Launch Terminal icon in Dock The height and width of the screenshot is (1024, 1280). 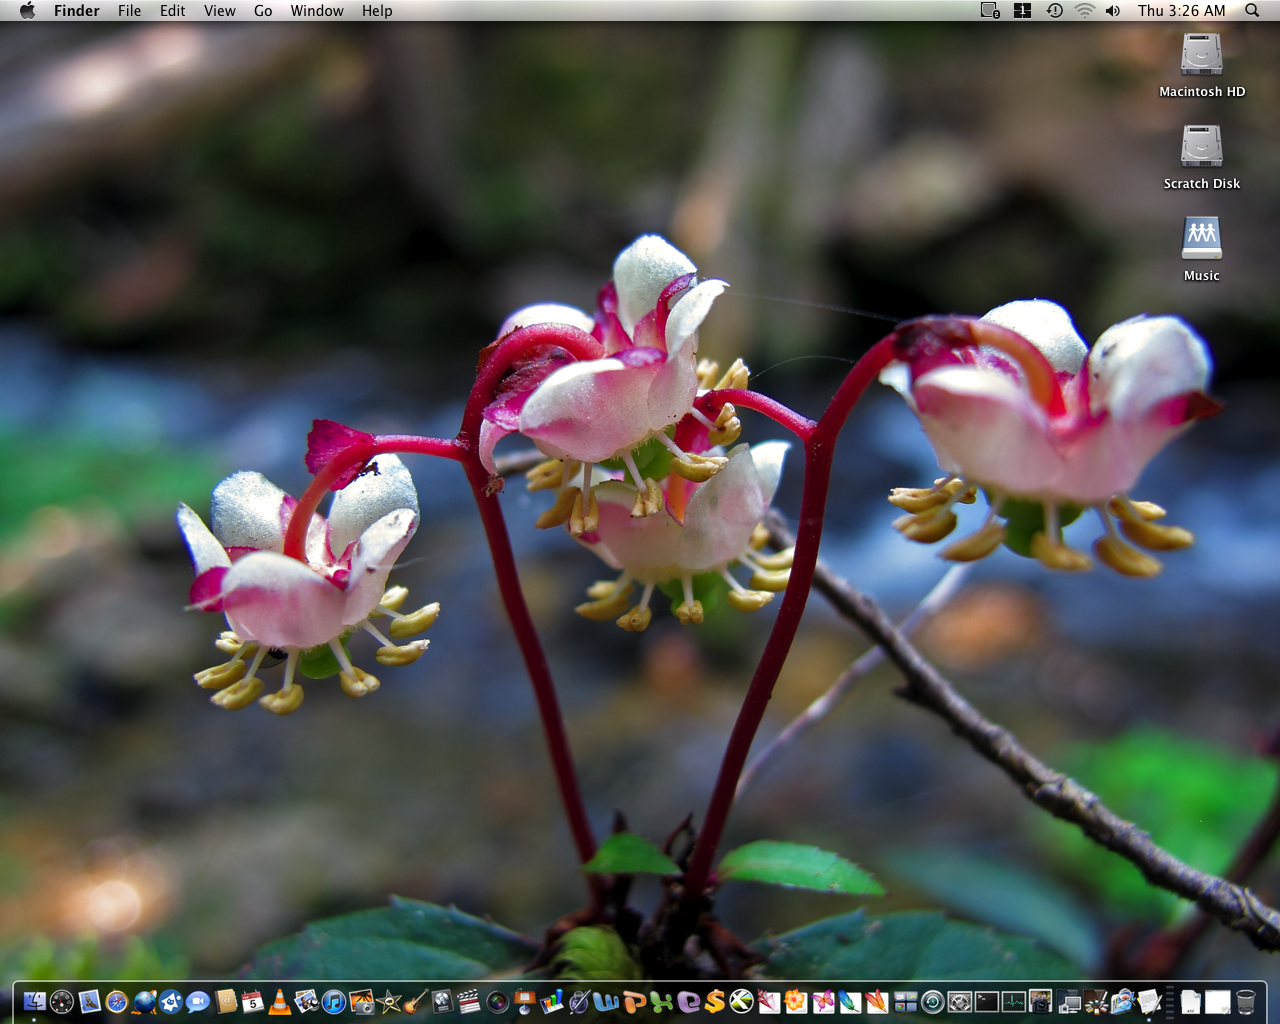point(986,1001)
